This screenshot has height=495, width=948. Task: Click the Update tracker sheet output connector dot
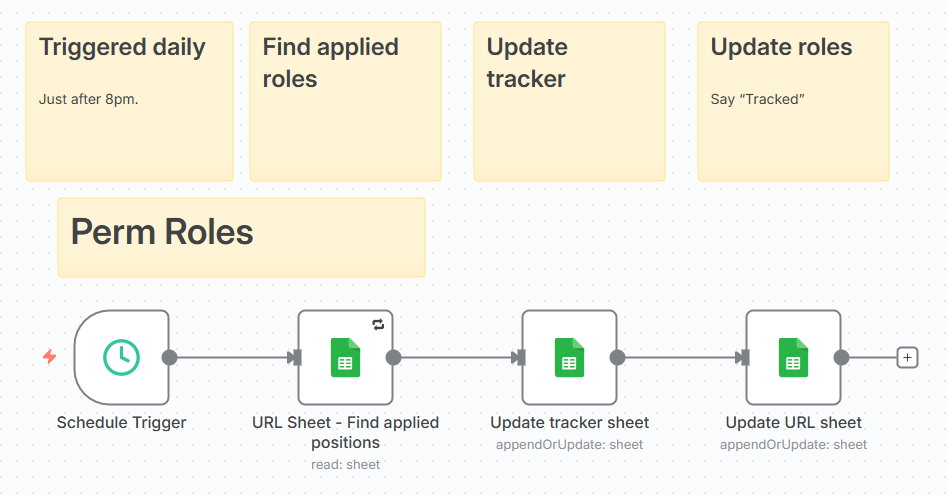[617, 357]
